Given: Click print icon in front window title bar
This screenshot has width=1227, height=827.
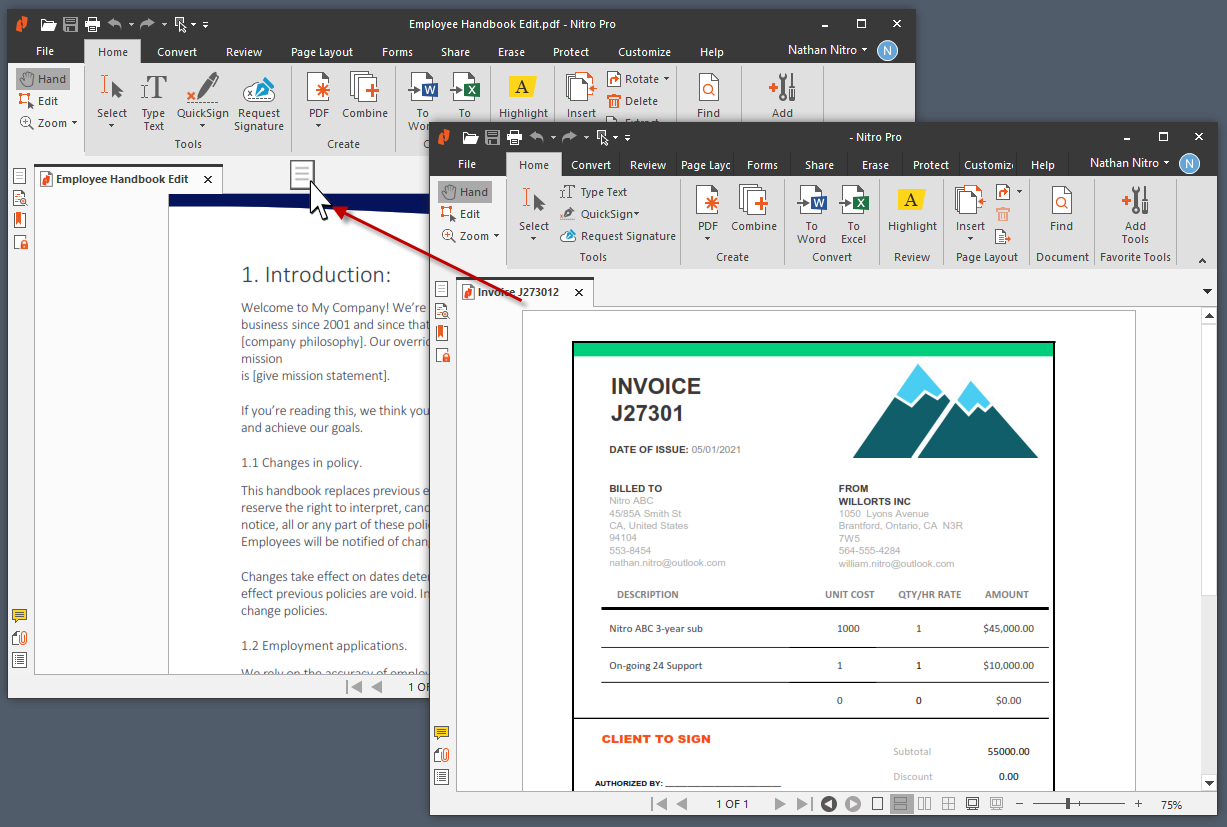Looking at the screenshot, I should coord(514,137).
